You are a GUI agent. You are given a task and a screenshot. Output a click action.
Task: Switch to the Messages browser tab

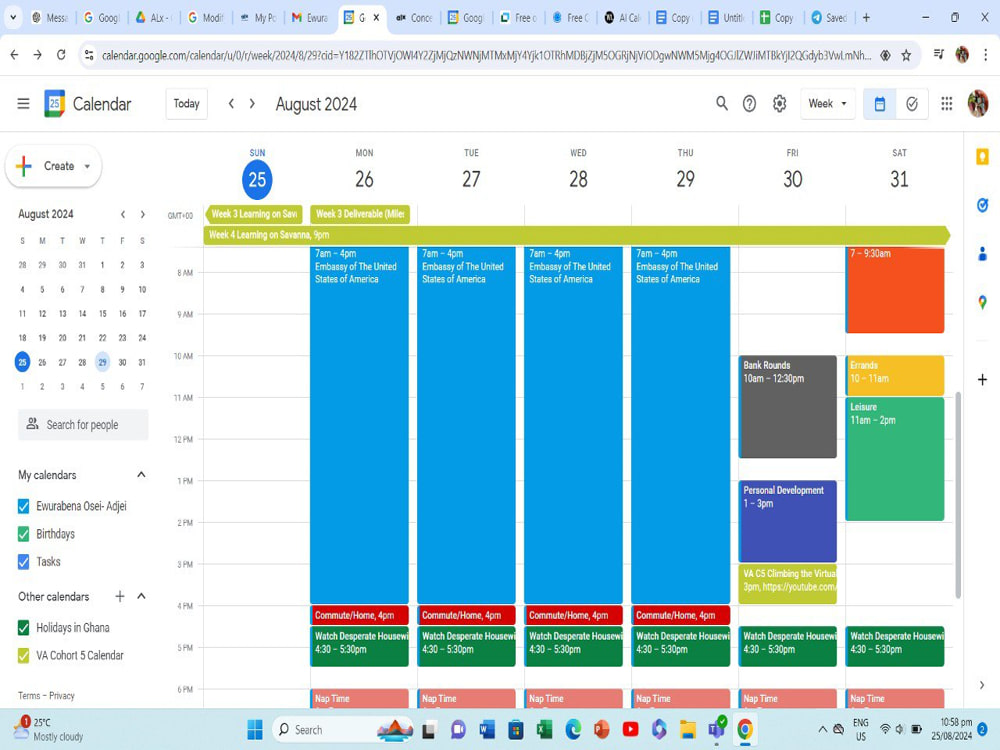50,18
